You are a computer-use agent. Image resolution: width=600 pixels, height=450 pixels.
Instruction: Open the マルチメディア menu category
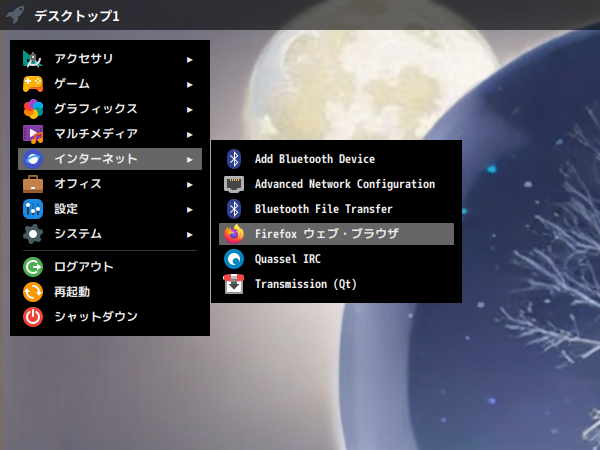(x=110, y=134)
